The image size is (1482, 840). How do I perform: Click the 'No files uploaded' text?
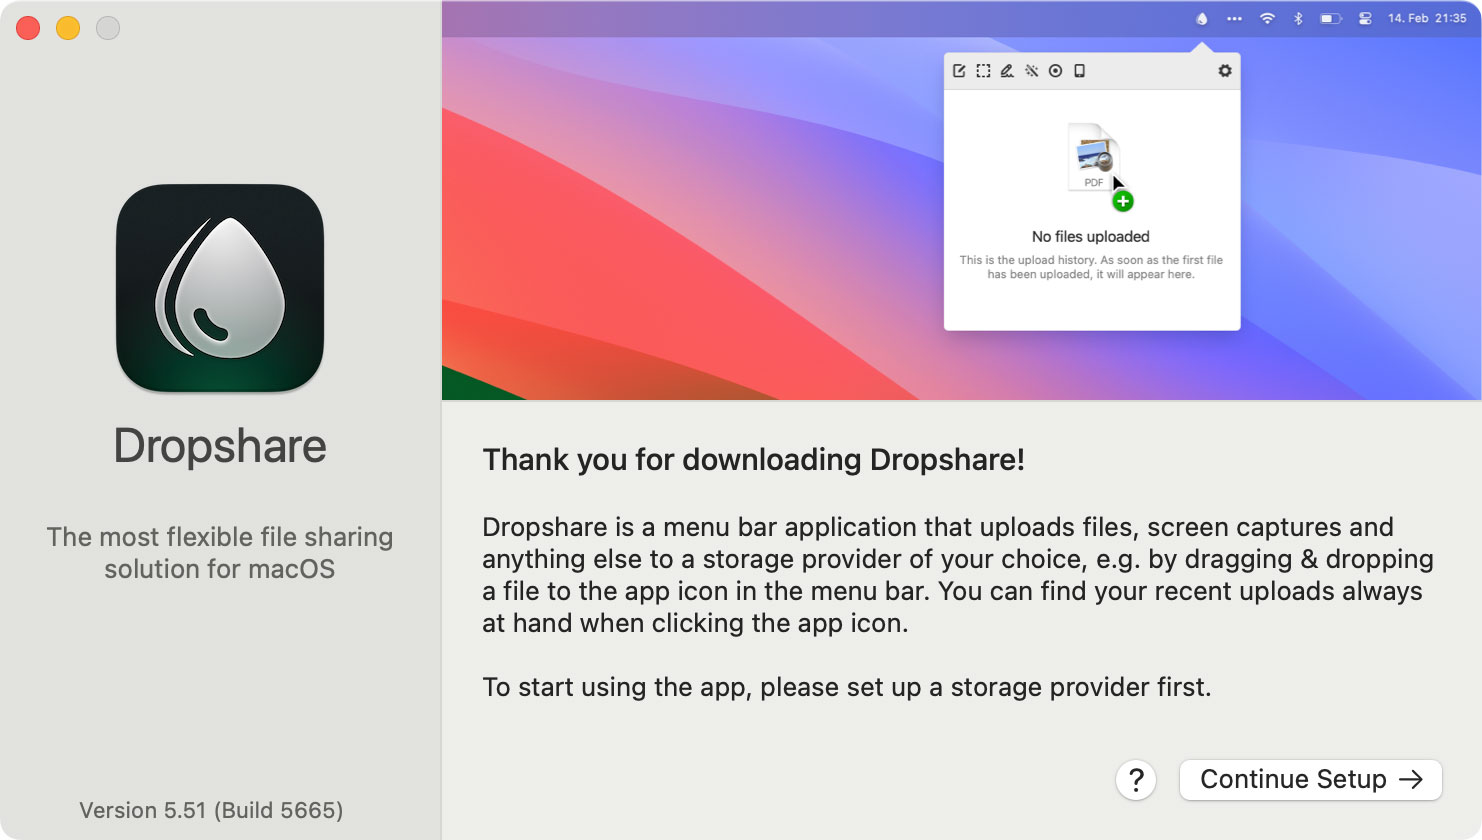click(x=1091, y=237)
